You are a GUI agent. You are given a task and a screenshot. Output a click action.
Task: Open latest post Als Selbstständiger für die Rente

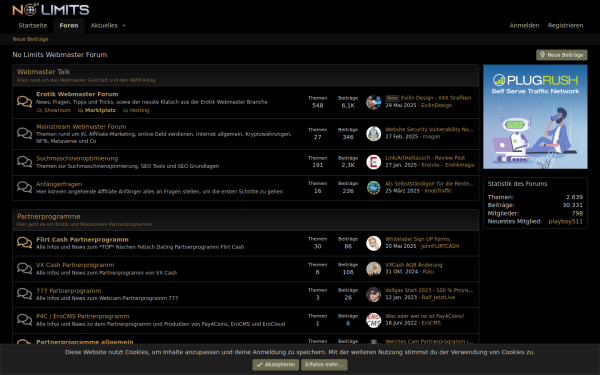429,184
